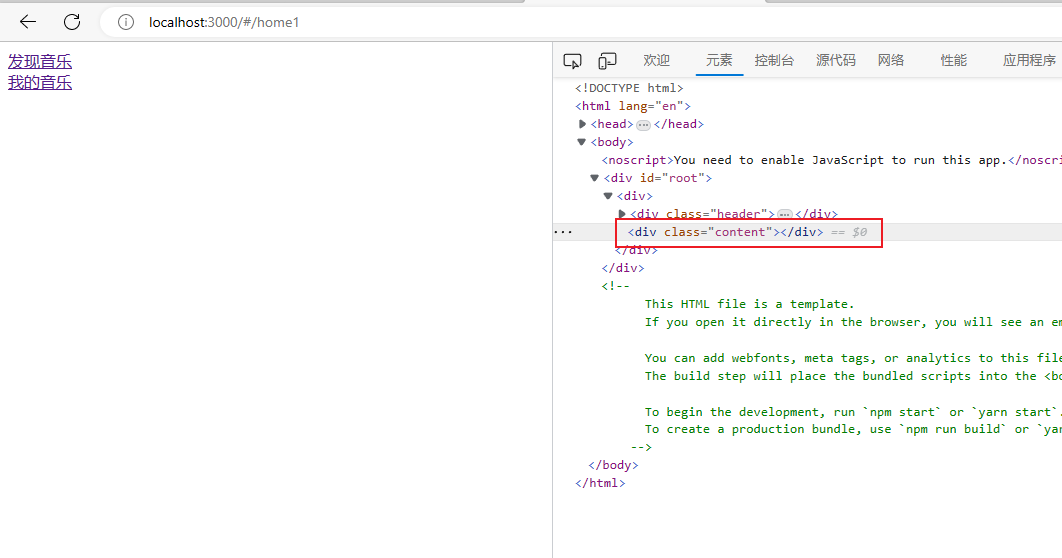This screenshot has width=1062, height=558.
Task: Select the html lang="en" element
Action: (x=633, y=106)
